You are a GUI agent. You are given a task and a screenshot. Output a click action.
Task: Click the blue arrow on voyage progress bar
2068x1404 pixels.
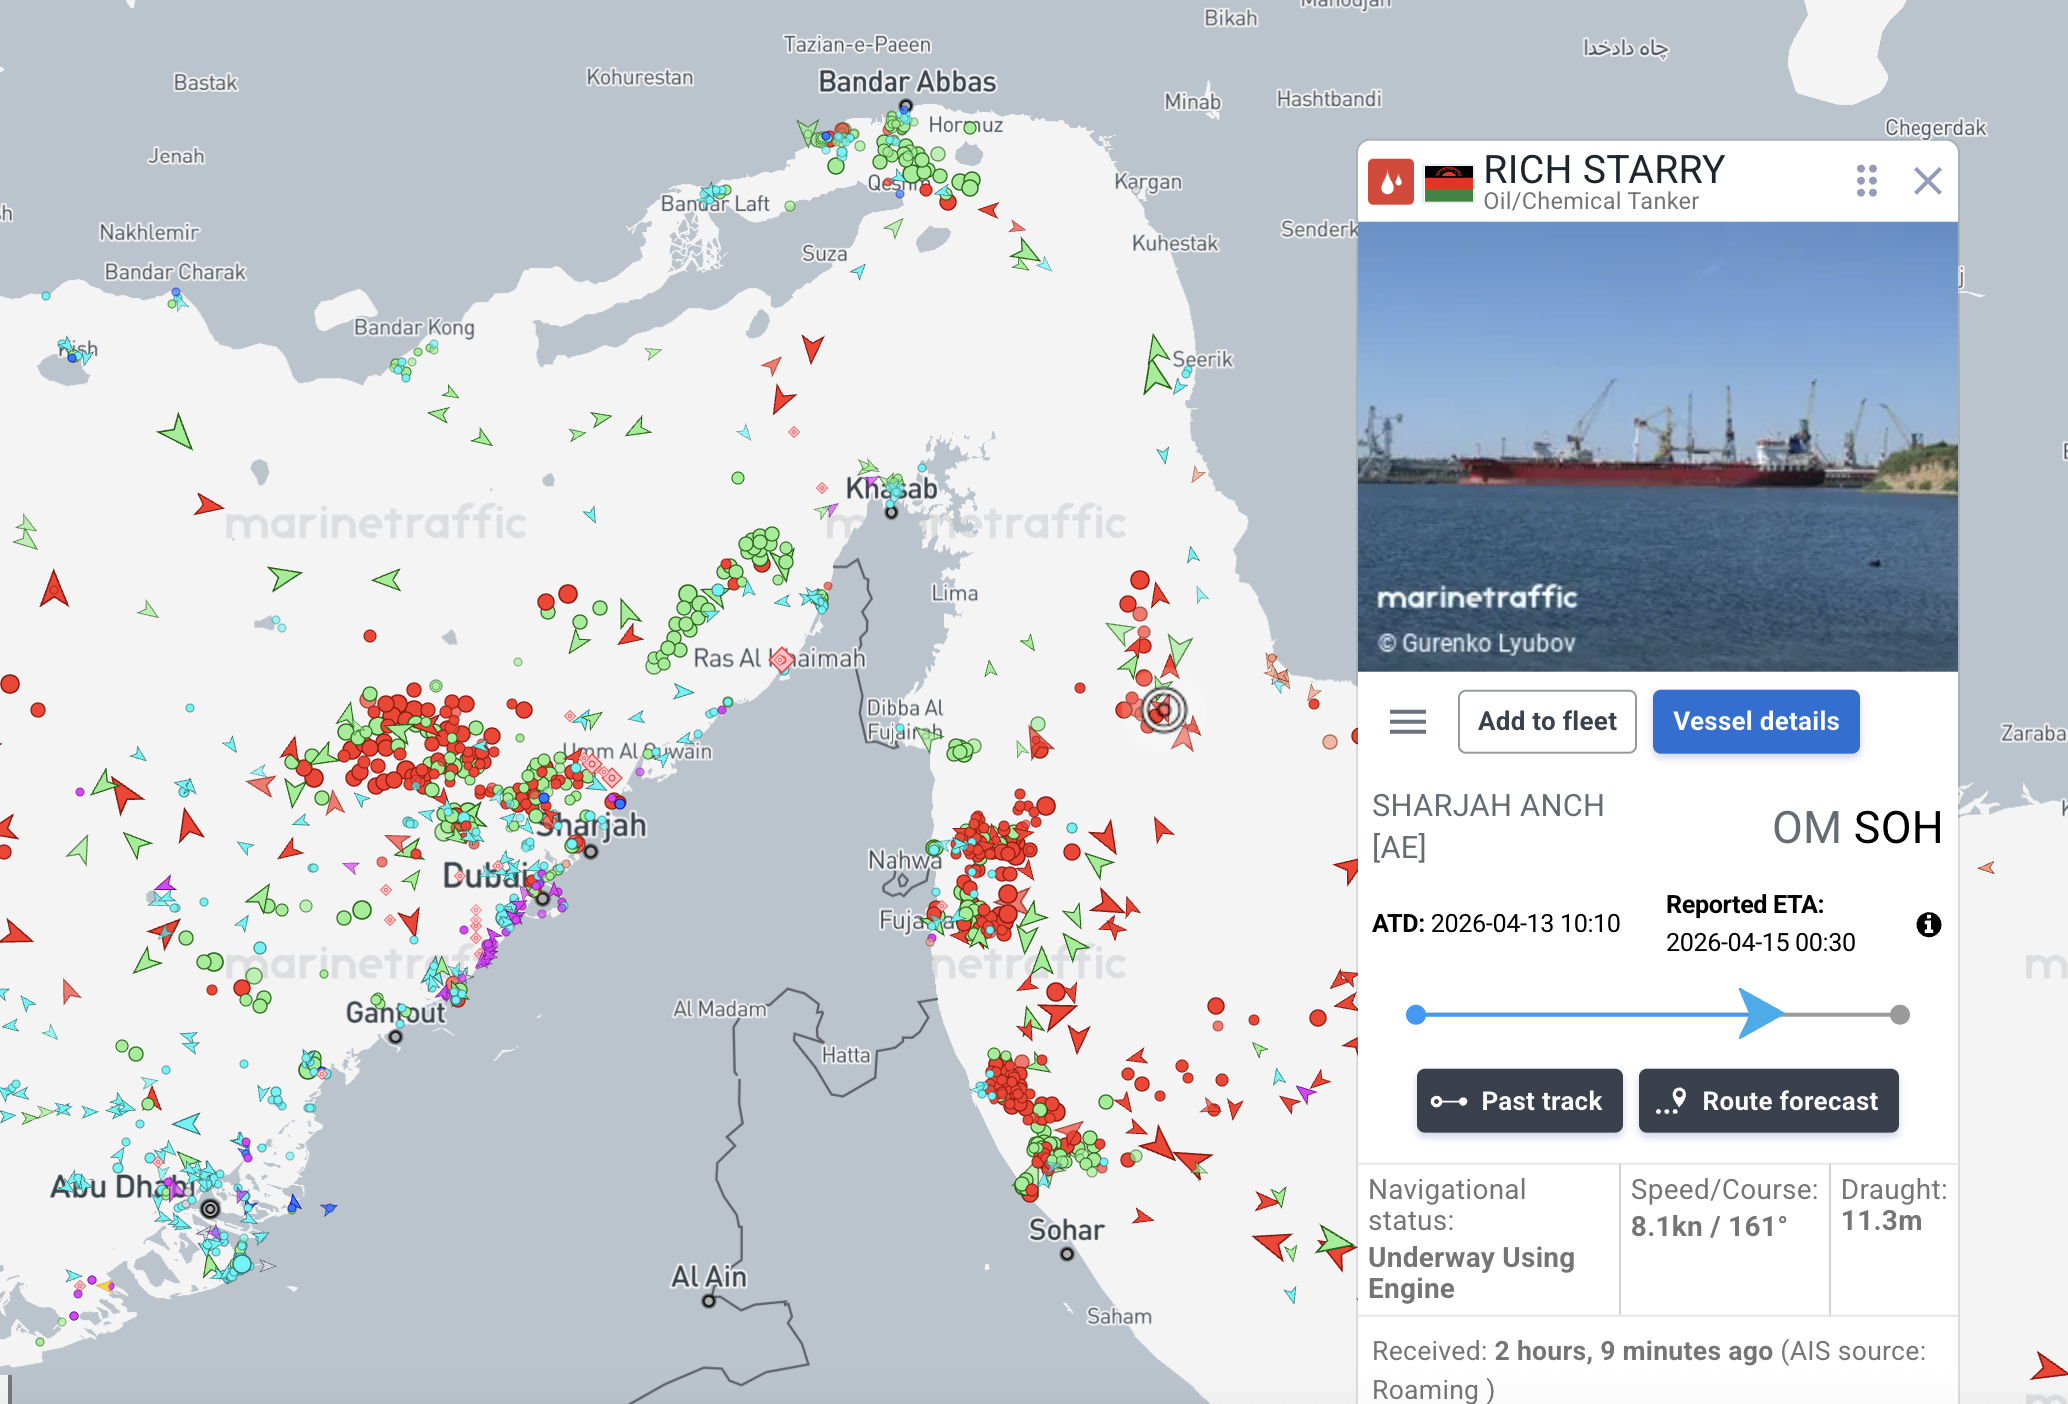pos(1759,1014)
